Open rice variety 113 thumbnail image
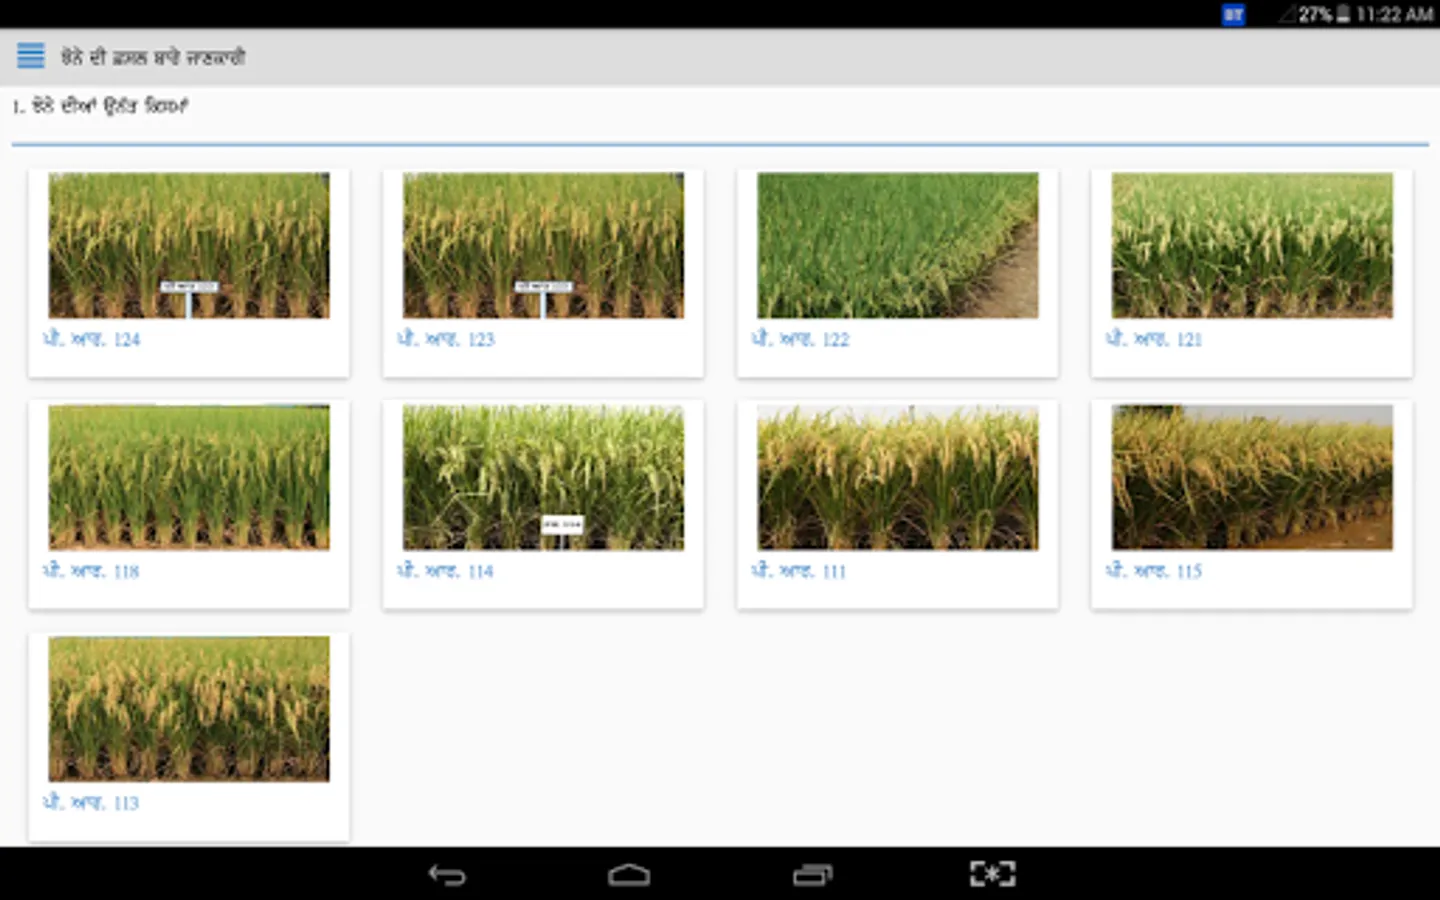 pos(189,709)
